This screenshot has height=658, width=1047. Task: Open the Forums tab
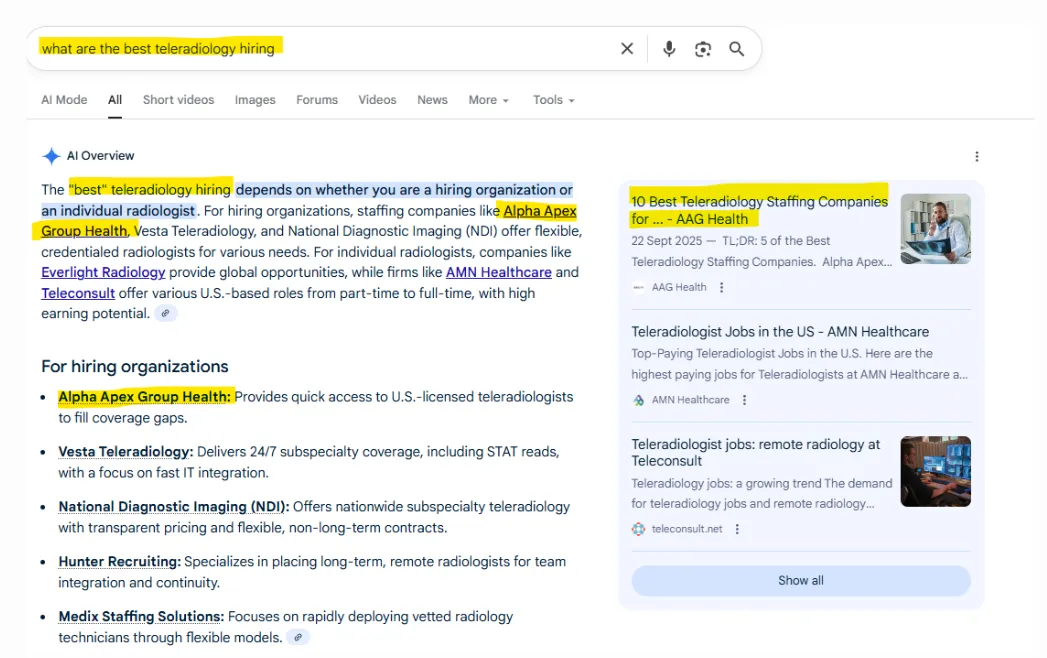coord(317,100)
